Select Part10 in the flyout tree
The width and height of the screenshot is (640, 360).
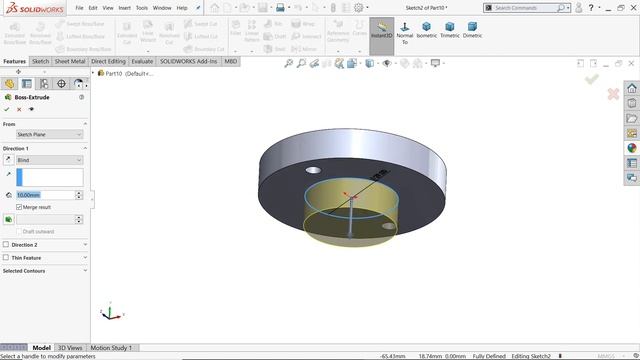[125, 73]
